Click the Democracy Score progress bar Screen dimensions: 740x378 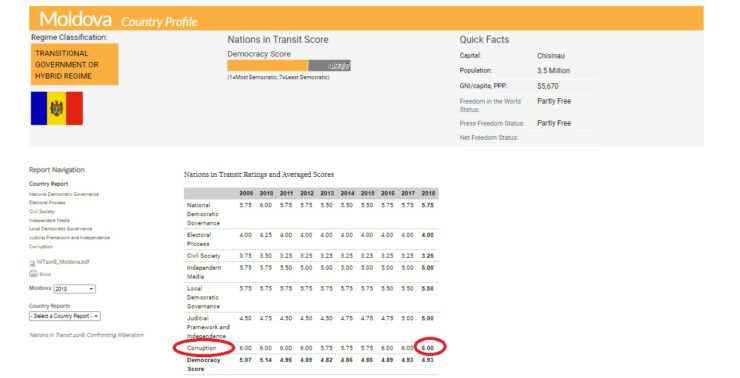(289, 66)
